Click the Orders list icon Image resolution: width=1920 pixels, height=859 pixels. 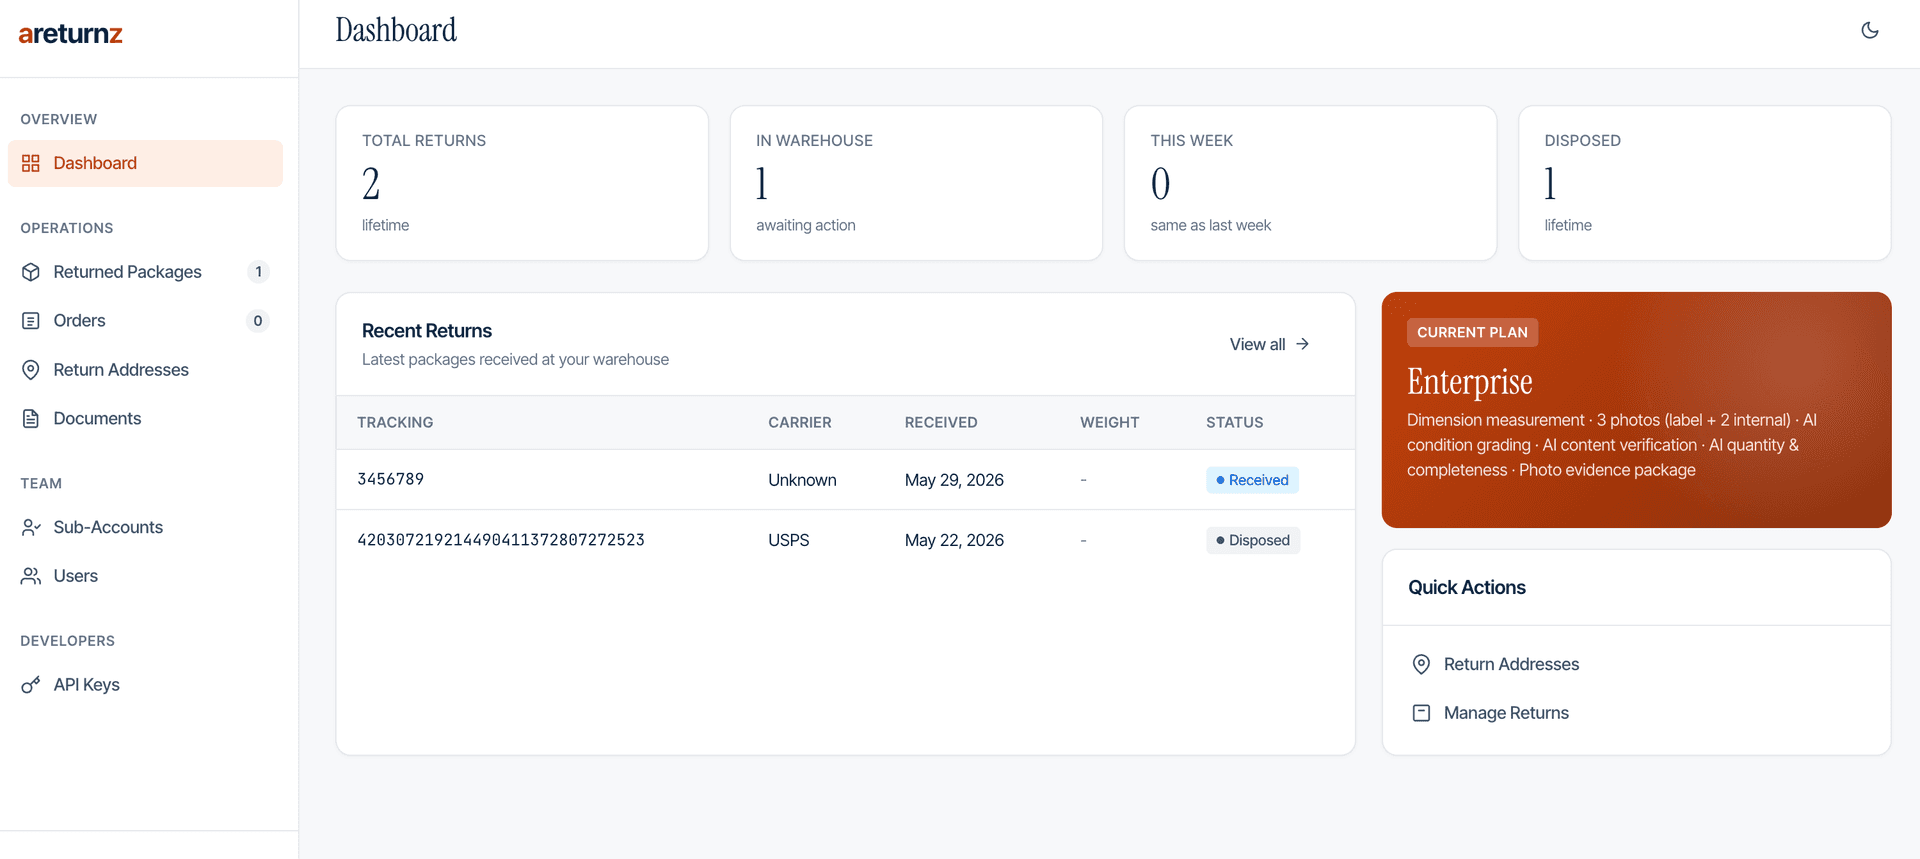point(31,321)
